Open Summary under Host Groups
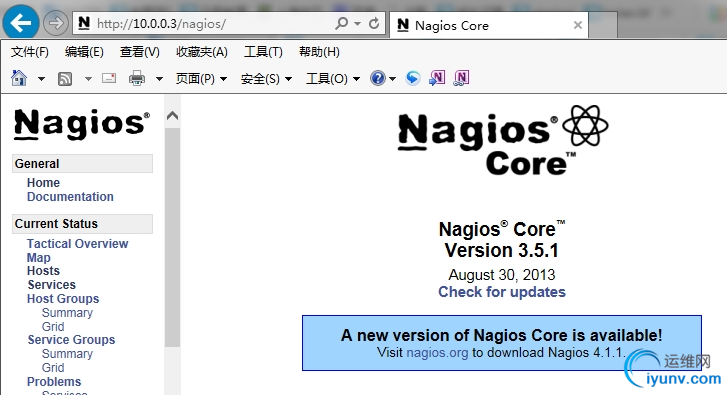This screenshot has width=727, height=395. [x=67, y=312]
